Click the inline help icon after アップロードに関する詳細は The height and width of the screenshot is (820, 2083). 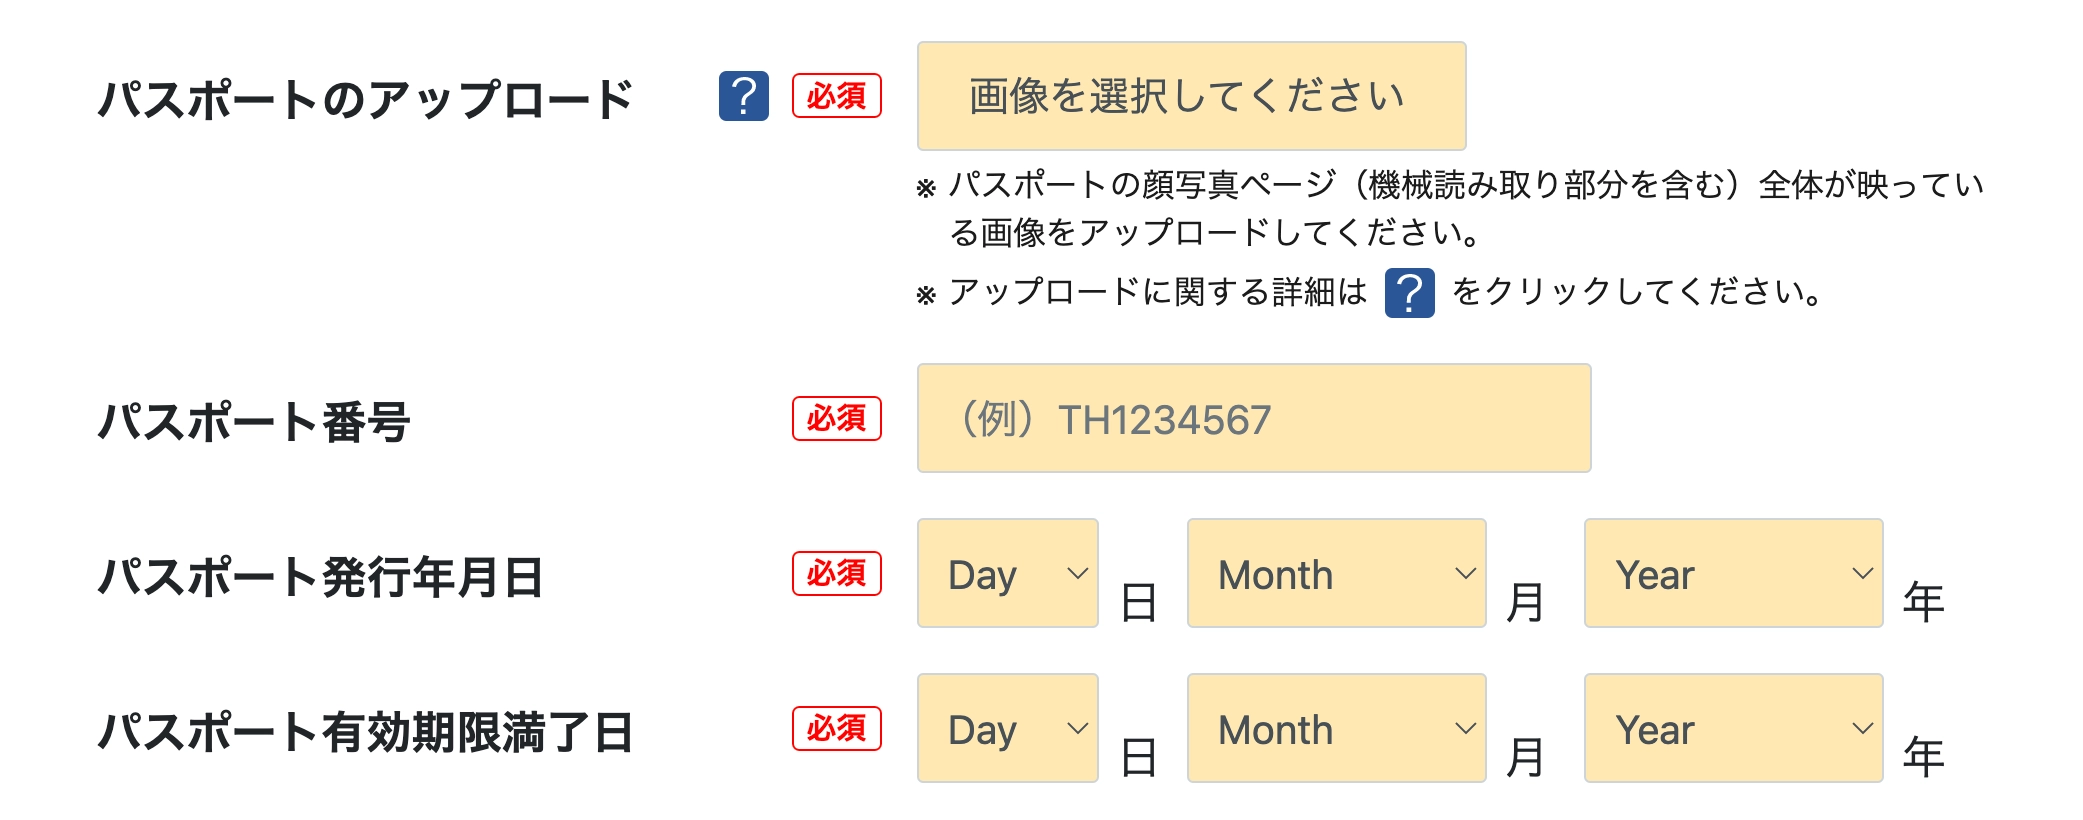tap(1409, 293)
